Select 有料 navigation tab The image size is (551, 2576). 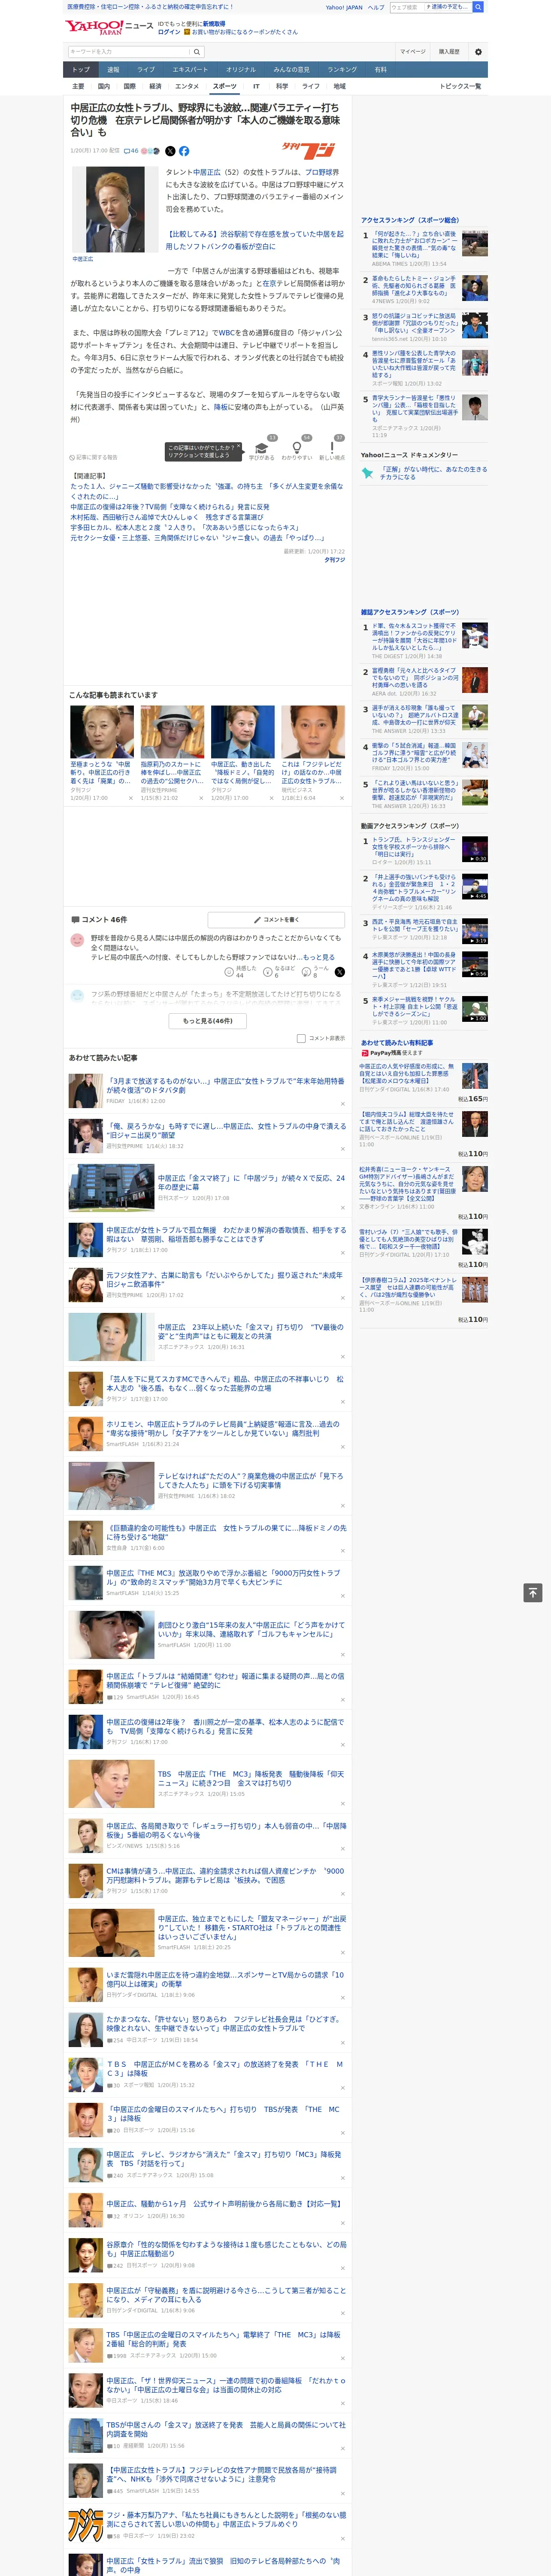pyautogui.click(x=380, y=70)
